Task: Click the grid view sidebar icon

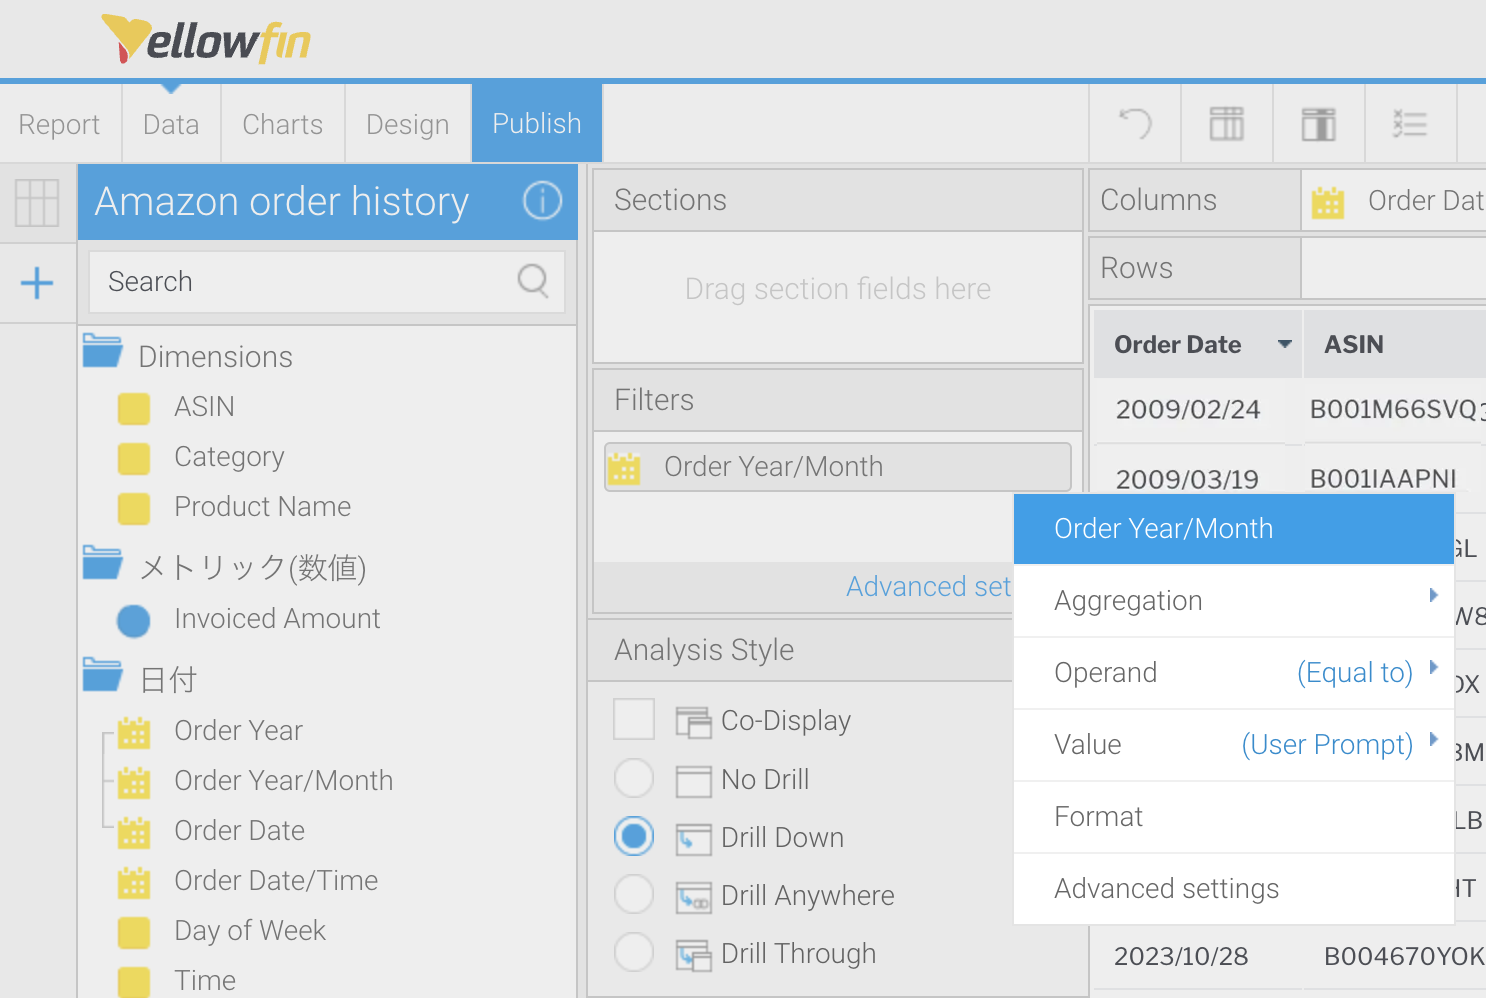Action: click(37, 203)
